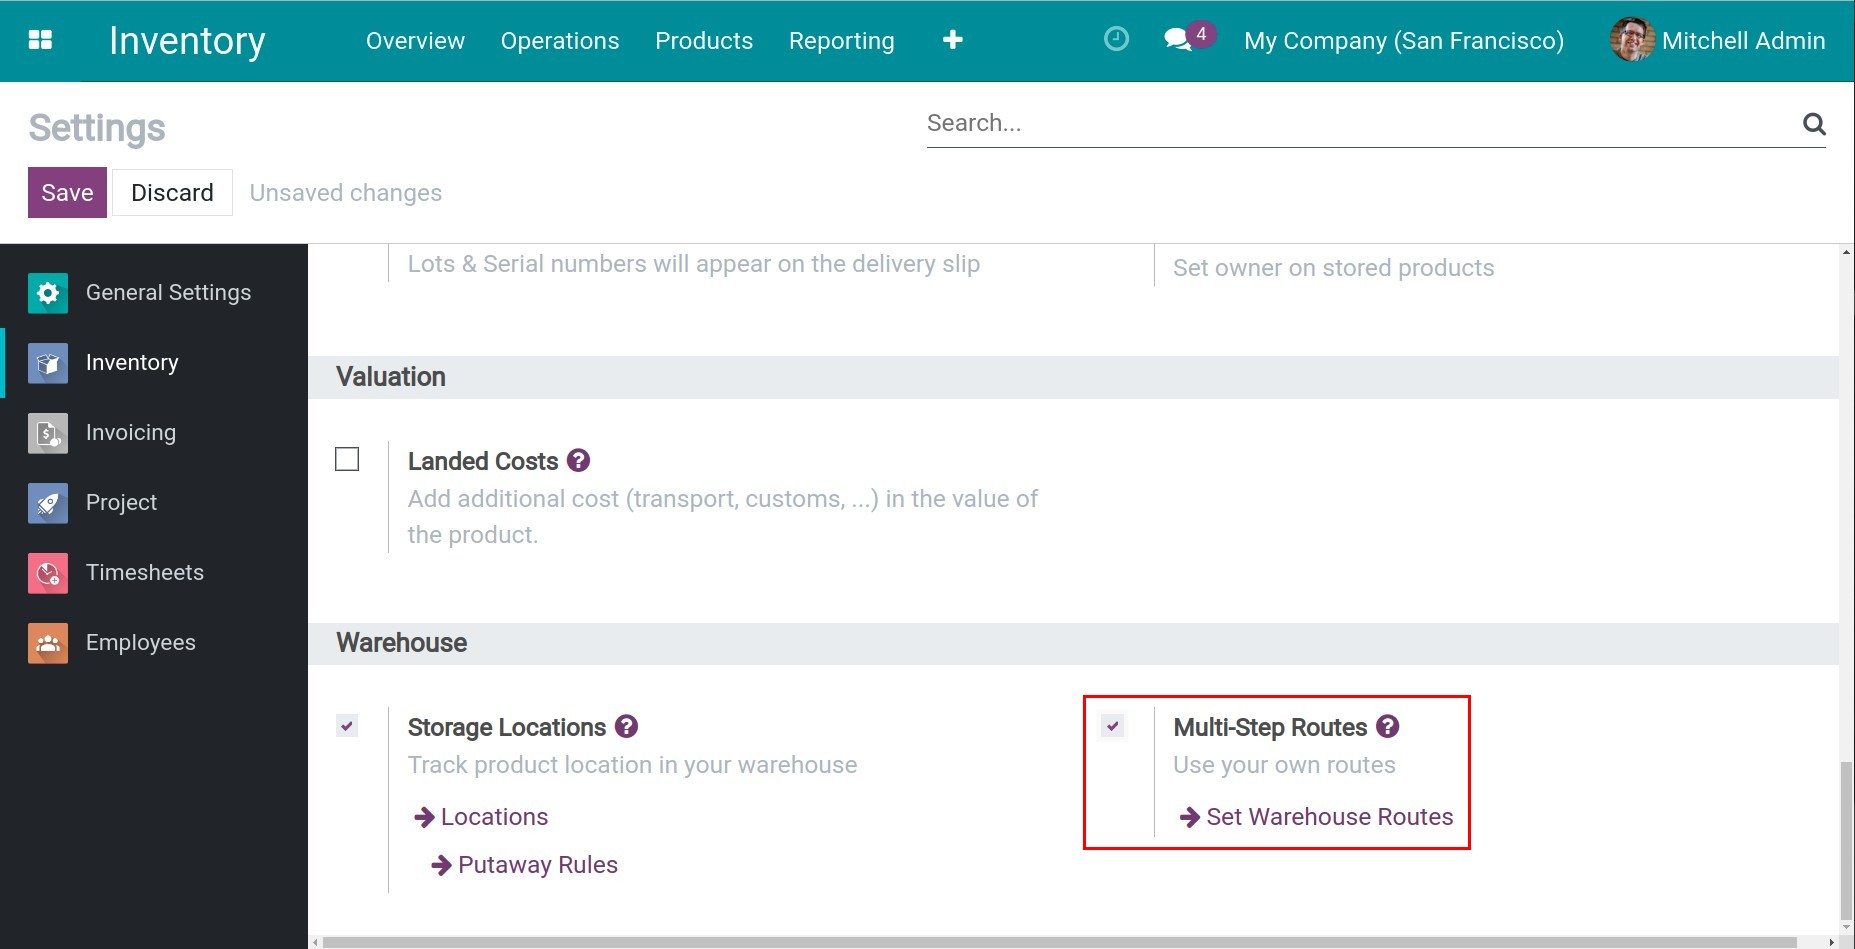Open My Company (San Francisco) switcher
The height and width of the screenshot is (949, 1855).
1404,41
